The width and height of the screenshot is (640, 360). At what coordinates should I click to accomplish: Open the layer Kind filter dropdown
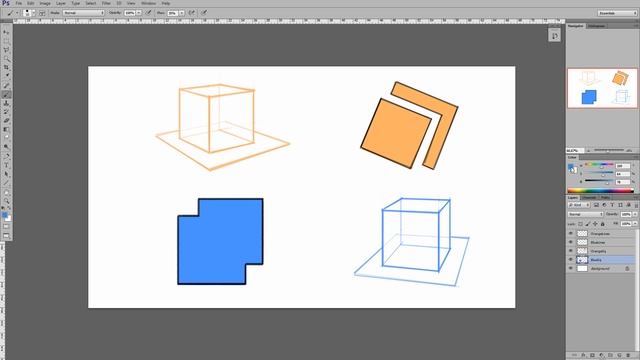[x=579, y=205]
